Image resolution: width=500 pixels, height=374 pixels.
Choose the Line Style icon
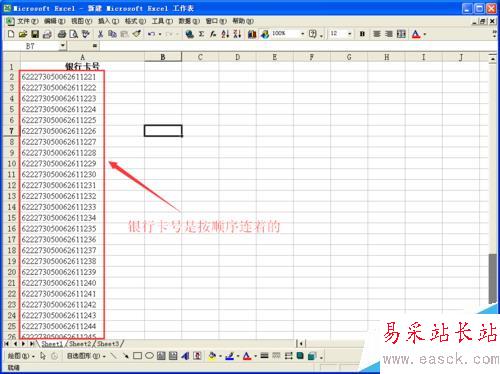(264, 356)
